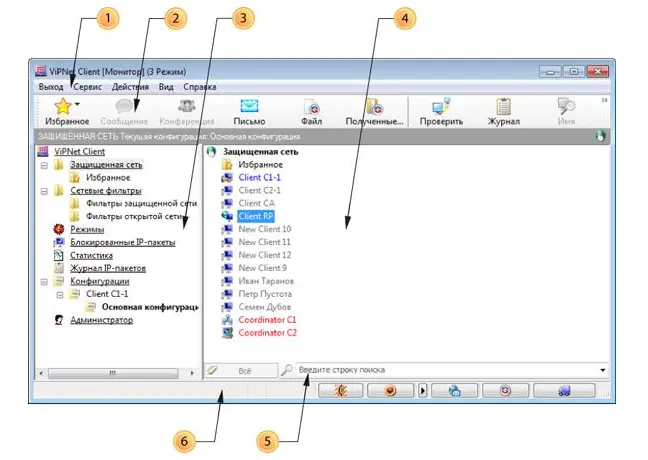This screenshot has width=648, height=460.
Task: Collapse the Конфигурации tree node
Action: pyautogui.click(x=44, y=281)
